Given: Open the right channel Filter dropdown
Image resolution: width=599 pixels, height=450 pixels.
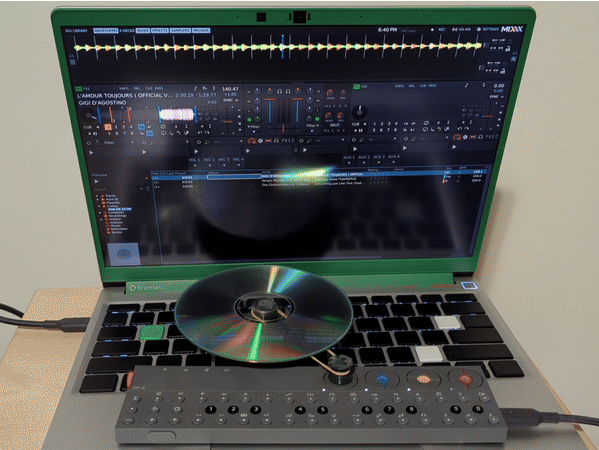Looking at the screenshot, I should point(312,125).
